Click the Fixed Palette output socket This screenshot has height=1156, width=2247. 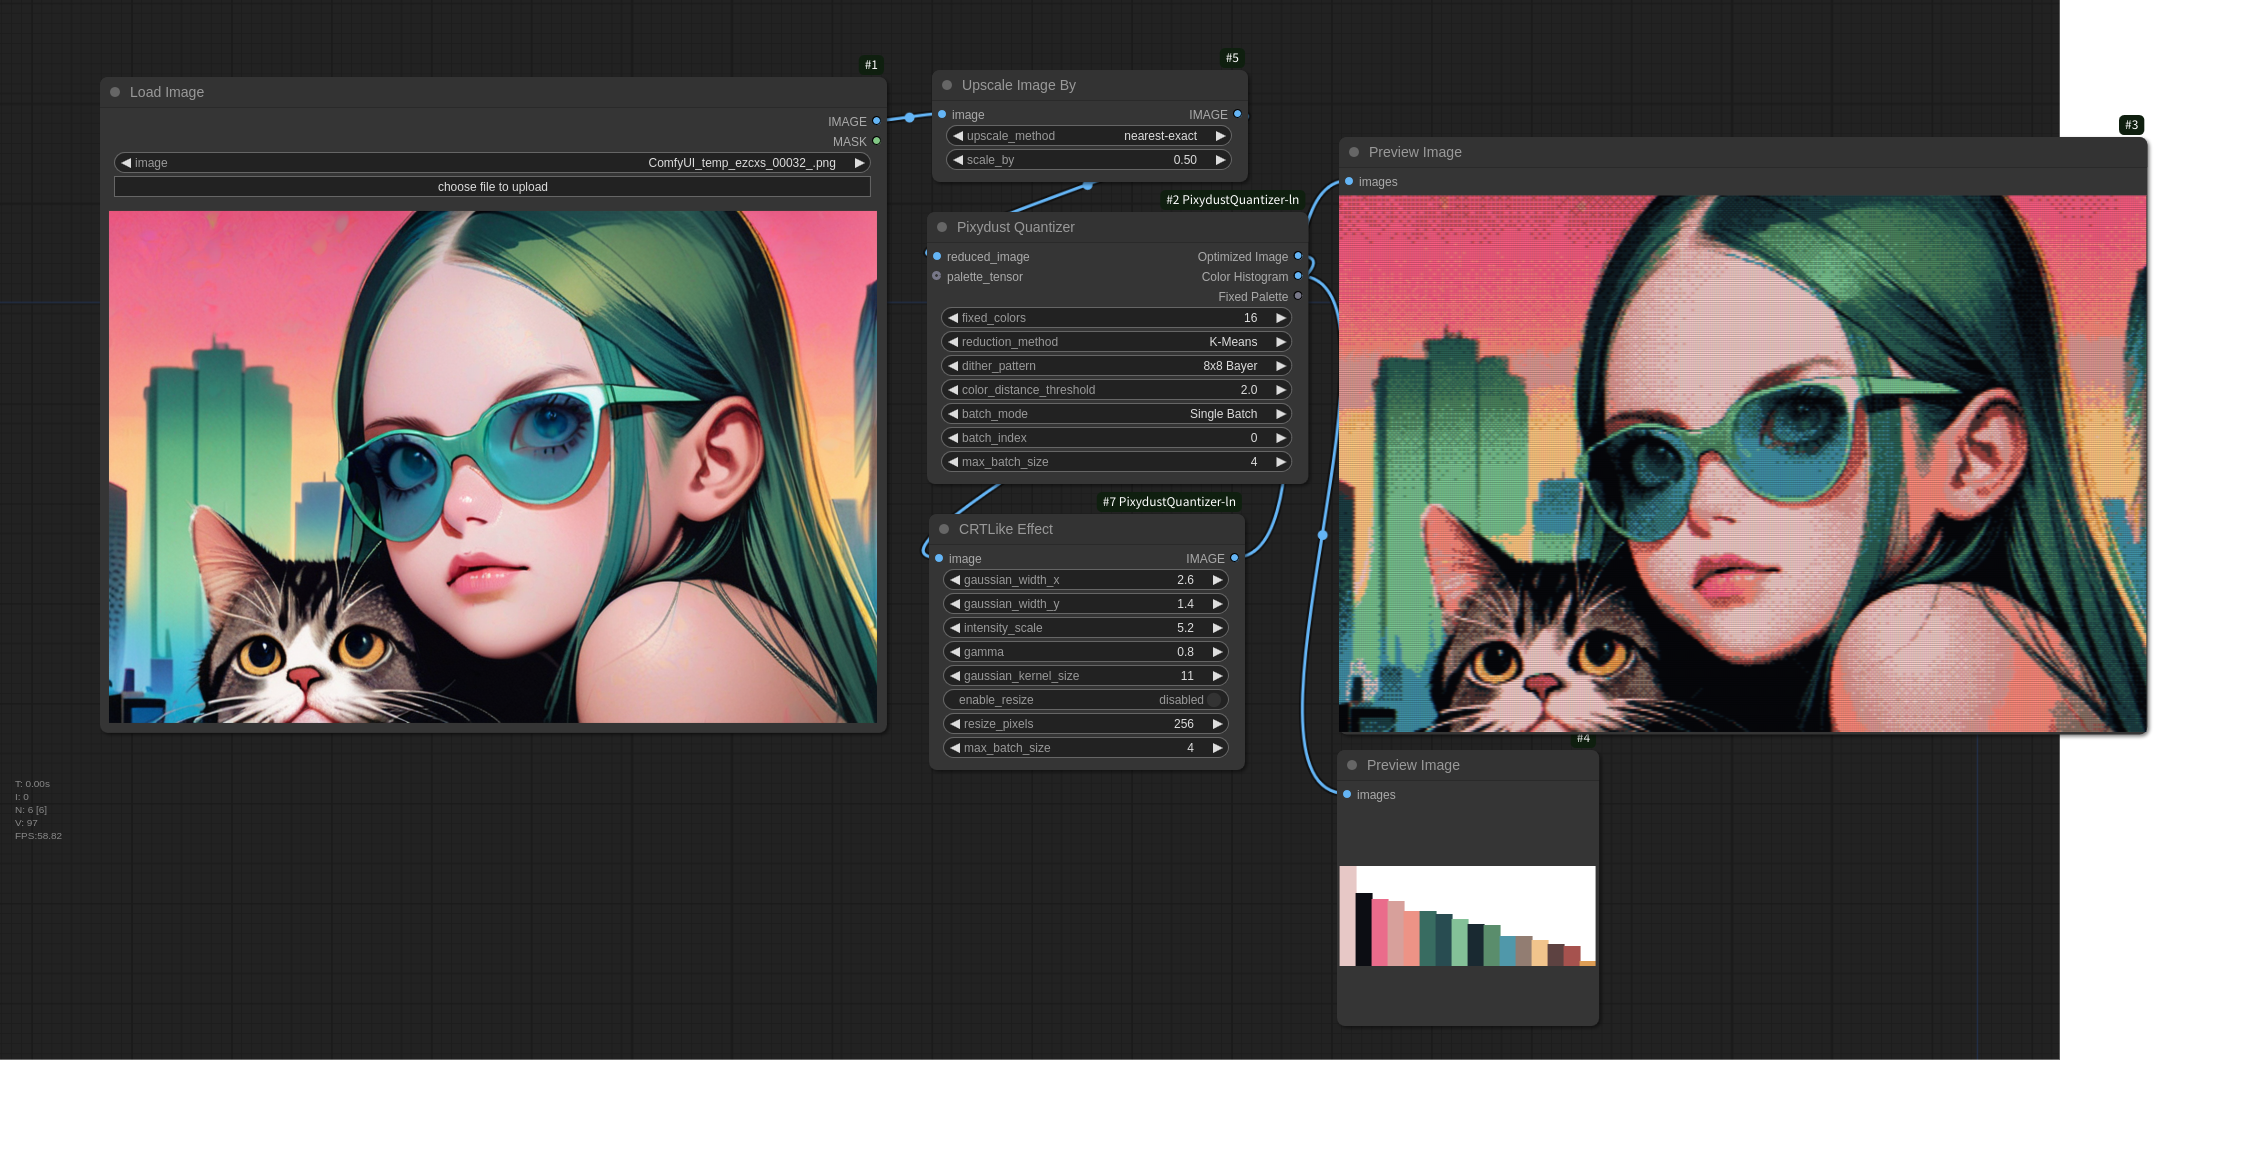coord(1298,296)
